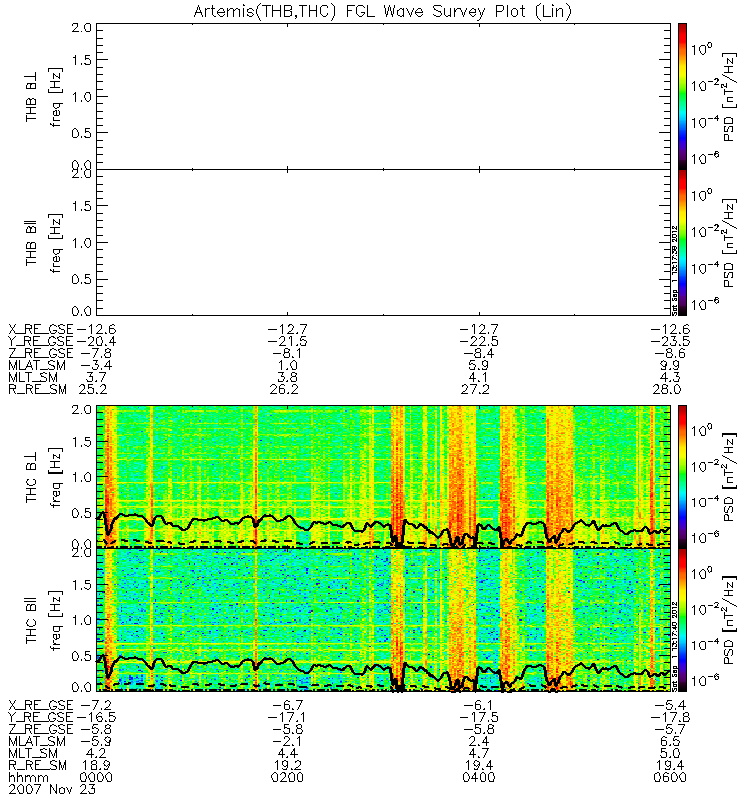This screenshot has width=750, height=800.
Task: Click Y_RE_GSE value -20.4
Action: coord(96,341)
